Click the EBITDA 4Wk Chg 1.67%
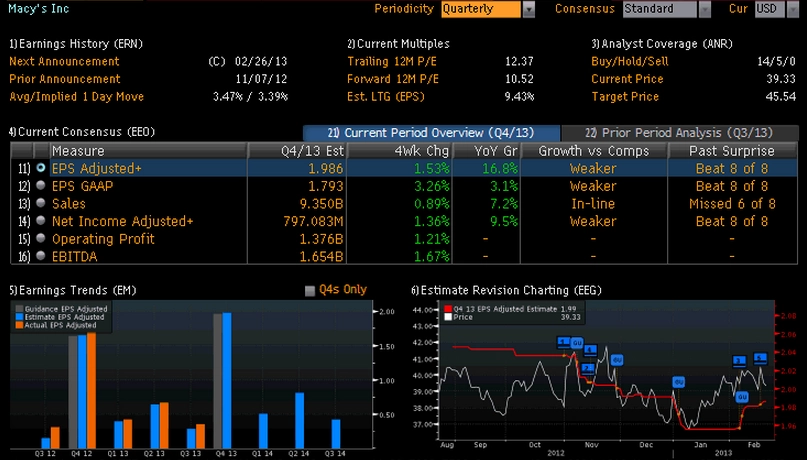The image size is (807, 460). point(432,256)
